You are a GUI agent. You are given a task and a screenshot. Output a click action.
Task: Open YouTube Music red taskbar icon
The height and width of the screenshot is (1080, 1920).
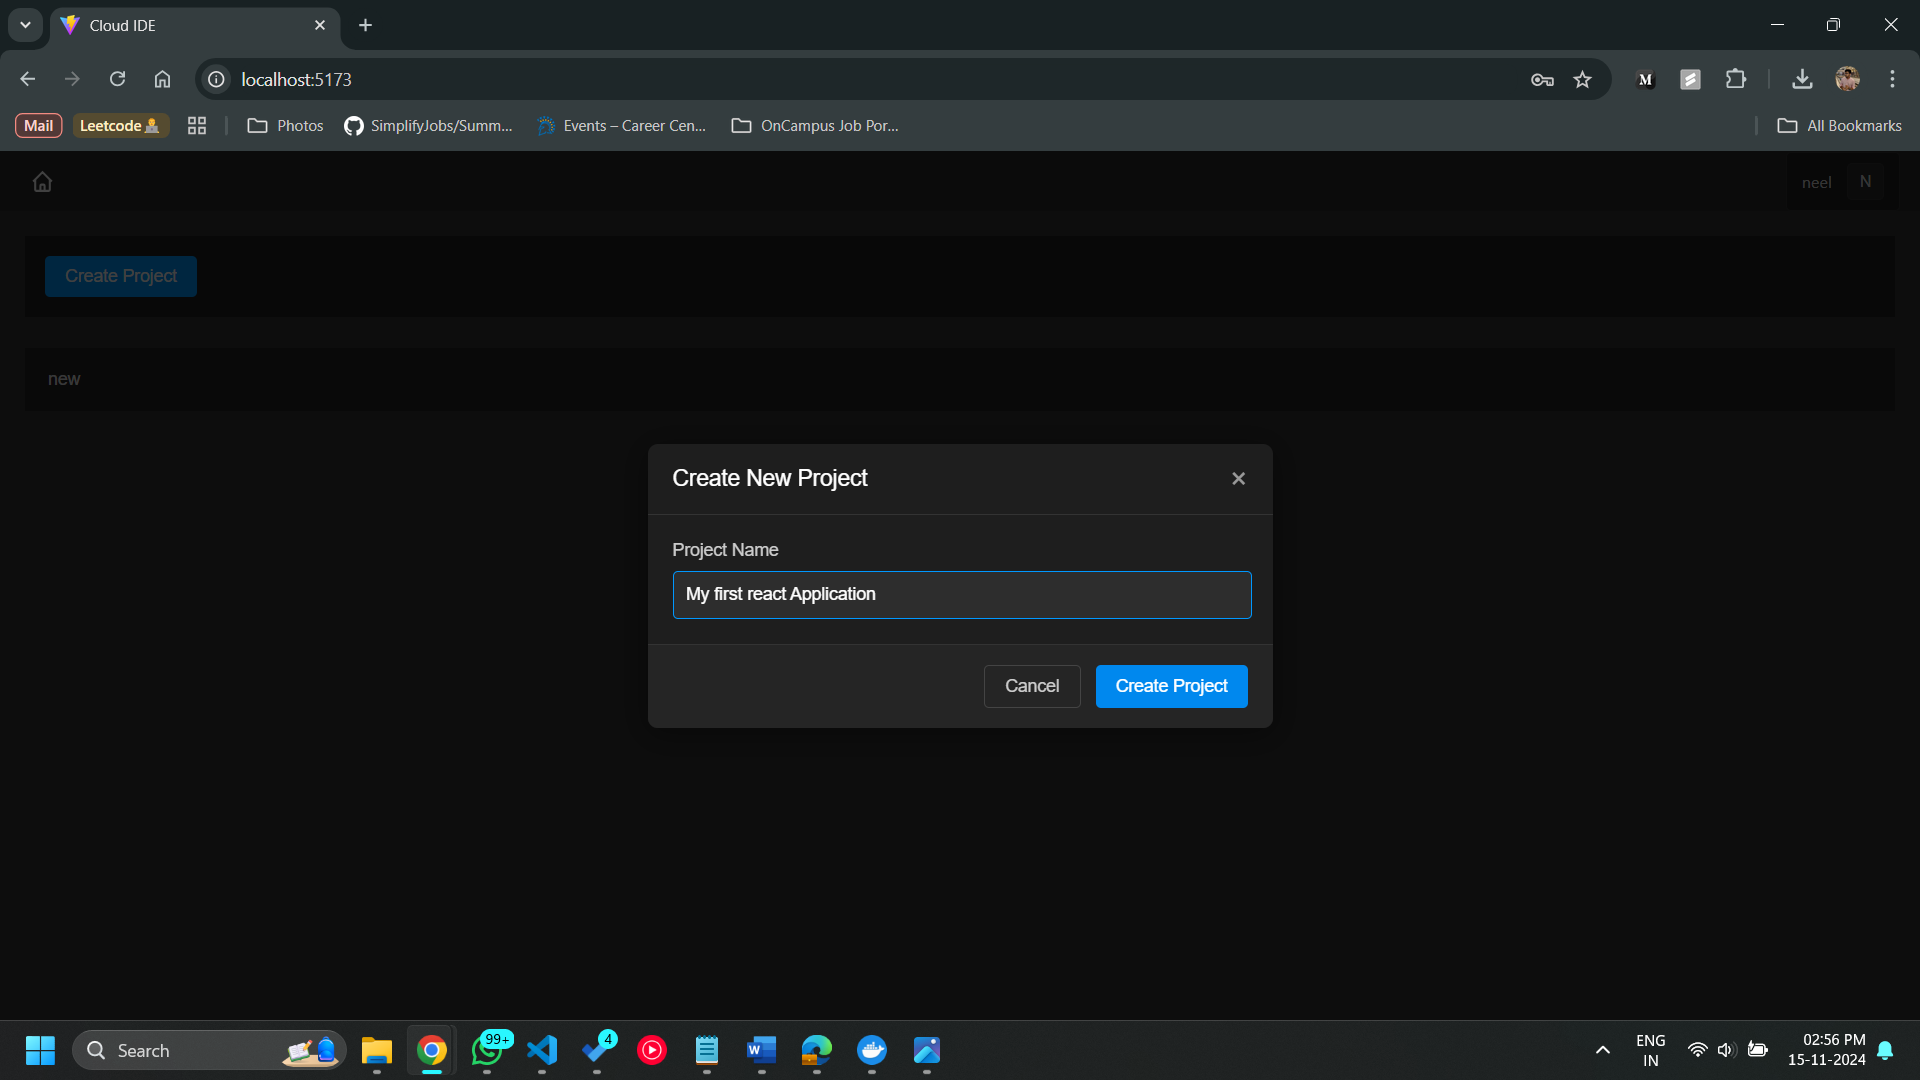[x=652, y=1050]
